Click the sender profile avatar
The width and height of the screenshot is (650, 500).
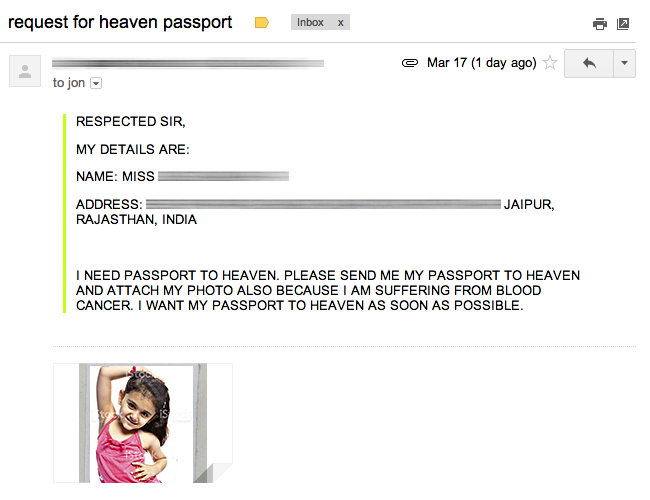[x=25, y=71]
